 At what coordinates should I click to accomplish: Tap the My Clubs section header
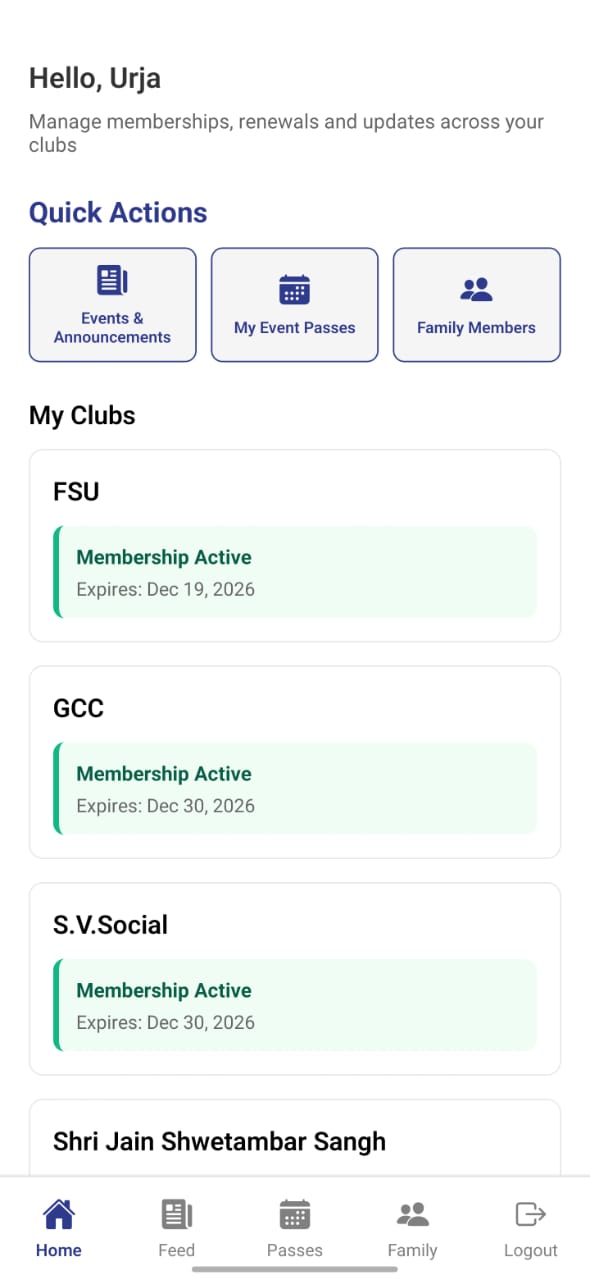tap(82, 415)
